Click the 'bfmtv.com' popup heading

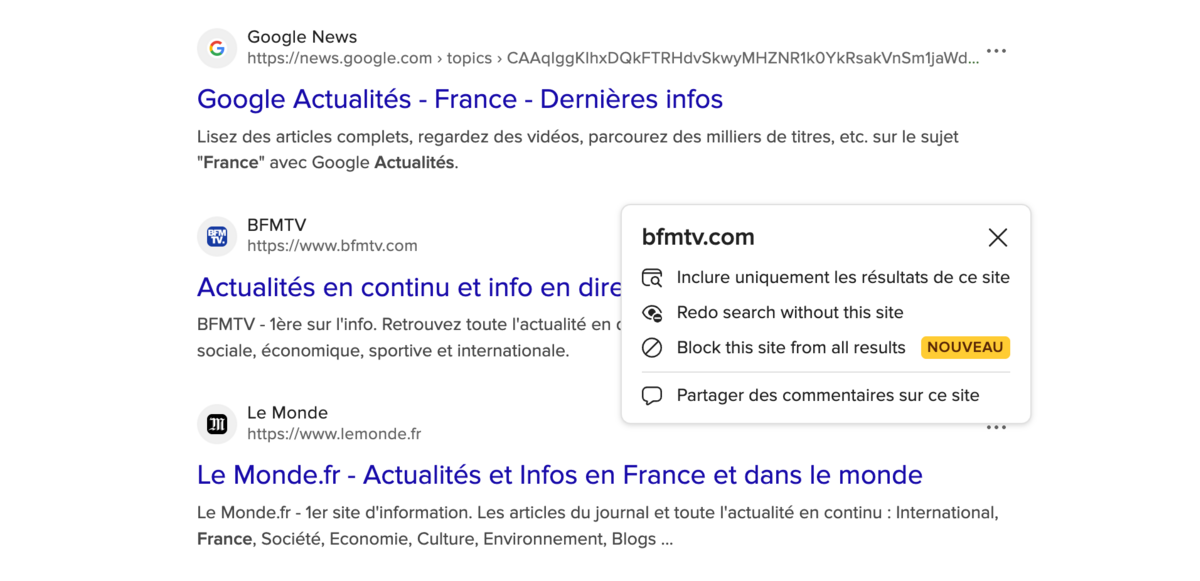698,237
